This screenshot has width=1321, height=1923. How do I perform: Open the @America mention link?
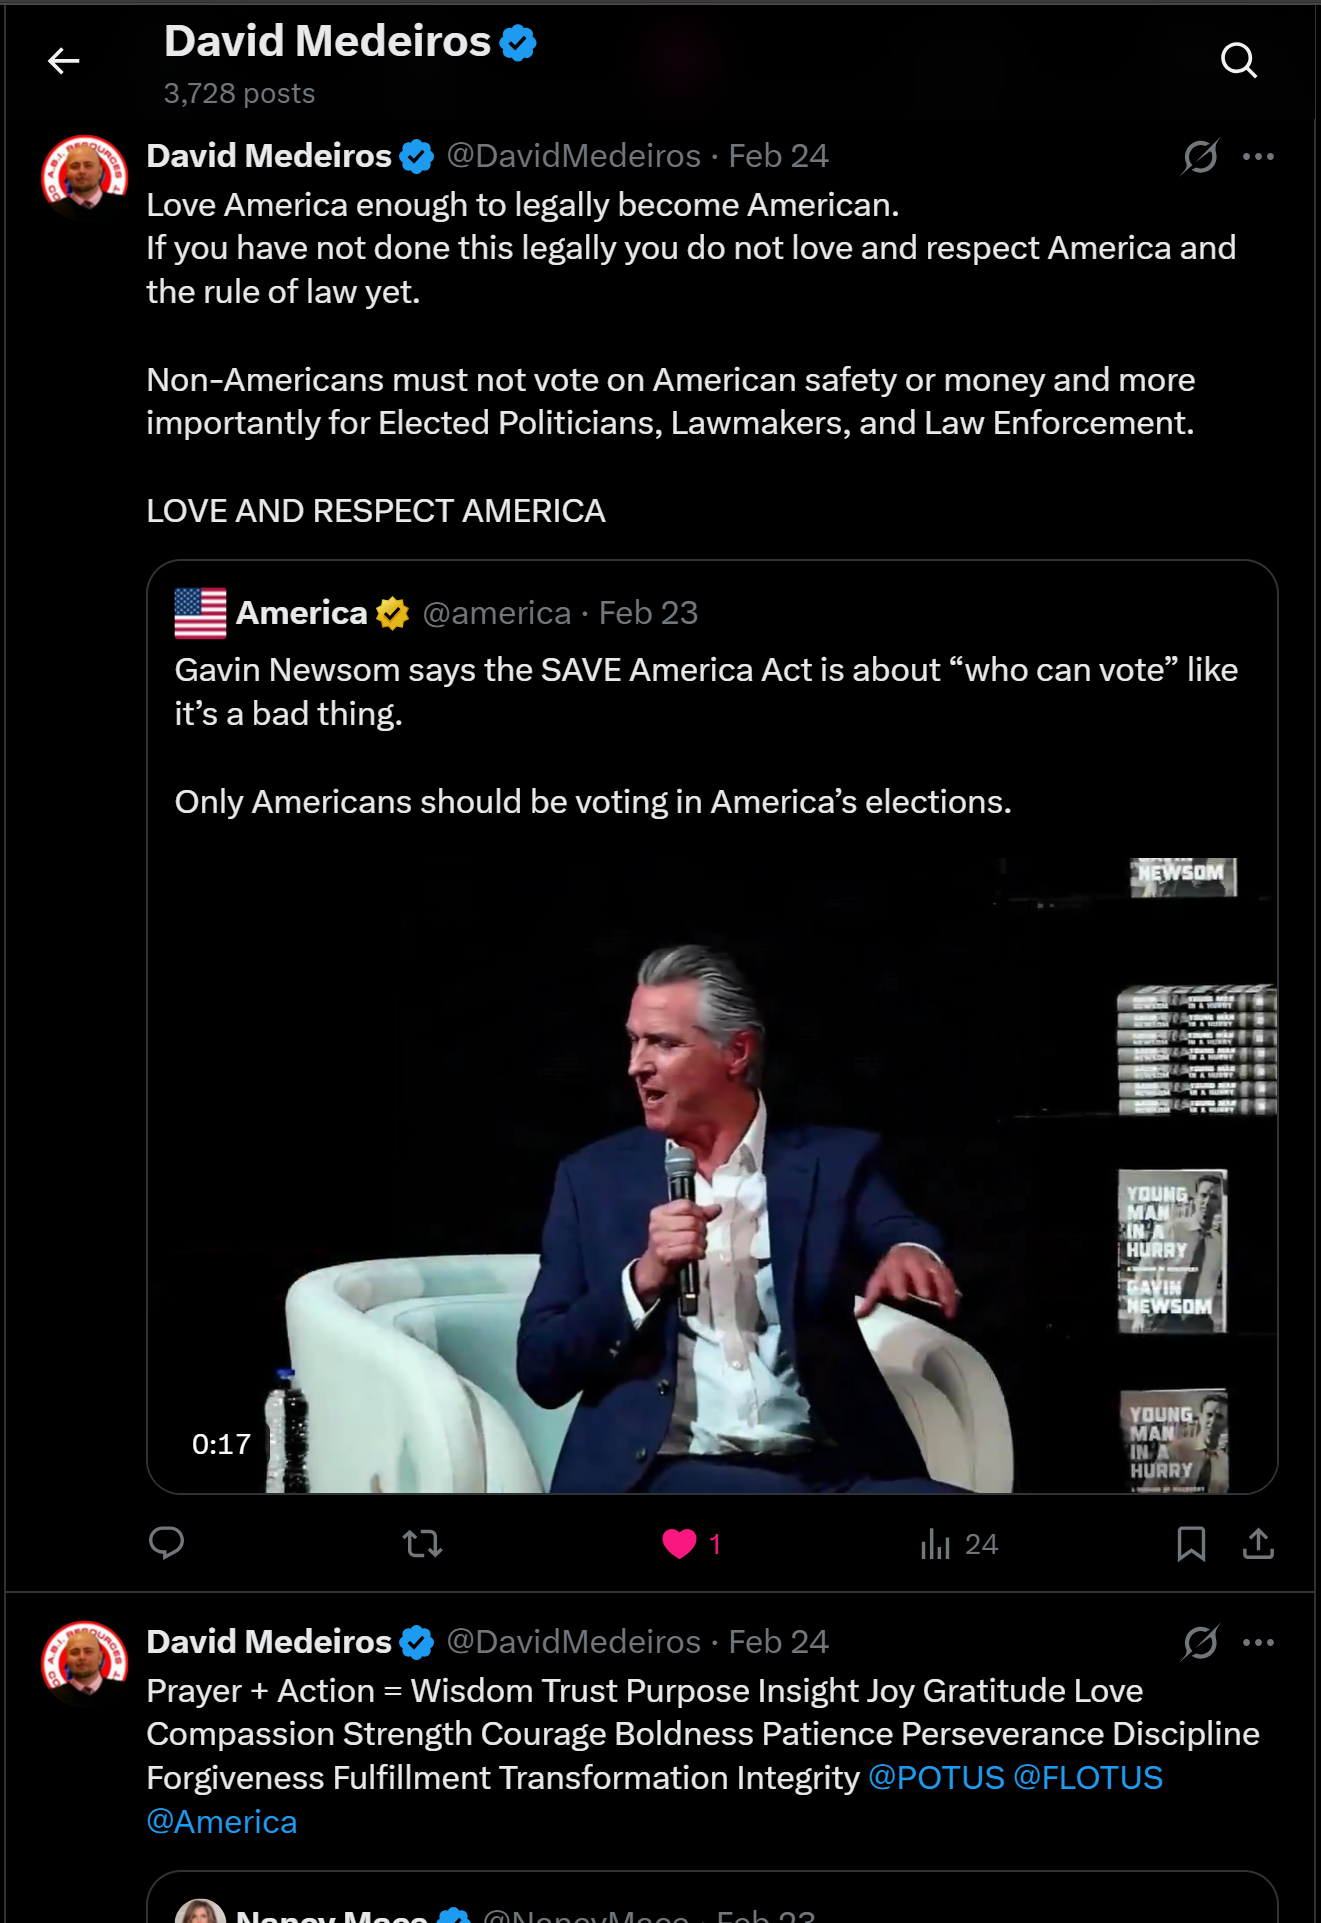(222, 1821)
